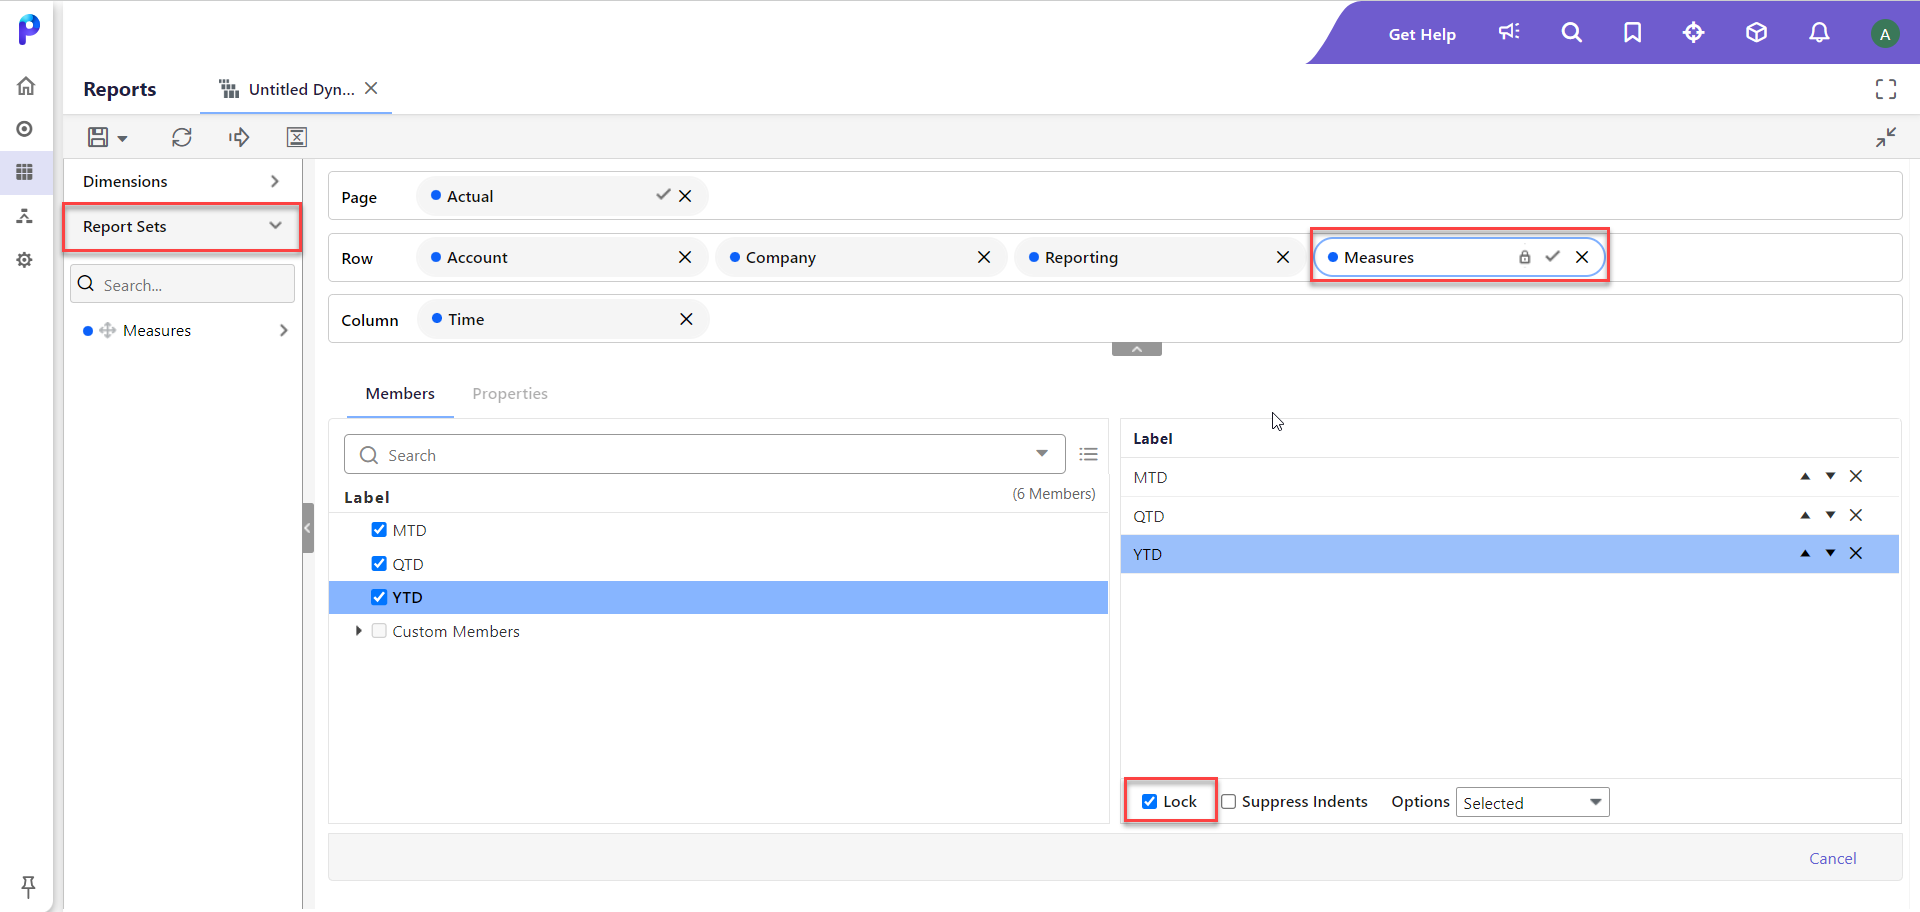
Task: Click the pin icon at sidebar bottom
Action: click(28, 886)
